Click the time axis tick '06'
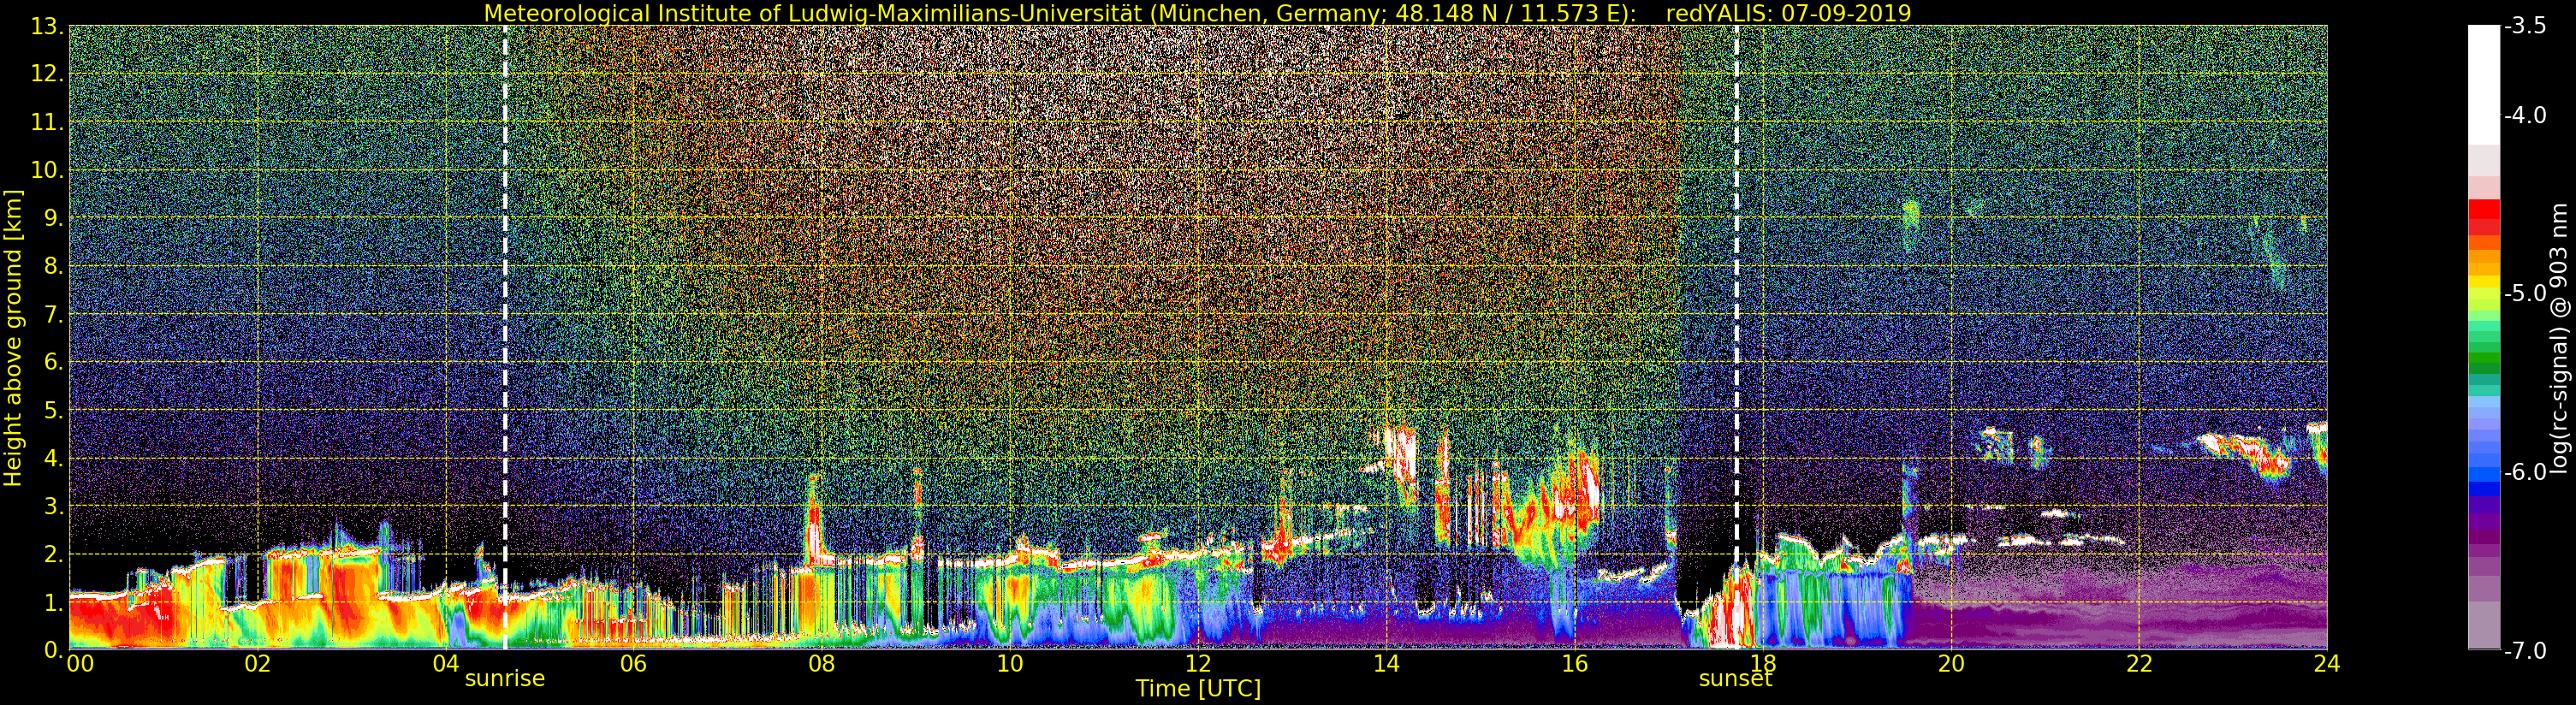2576x705 pixels. 633,663
